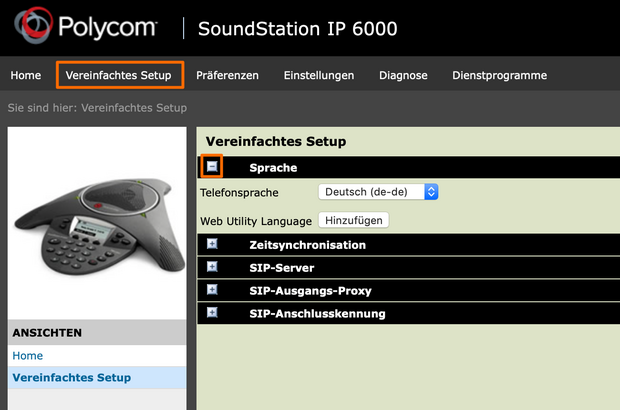This screenshot has width=620, height=410.
Task: Select Vereinfachtes Setup in Ansichten sidebar
Action: tap(71, 377)
